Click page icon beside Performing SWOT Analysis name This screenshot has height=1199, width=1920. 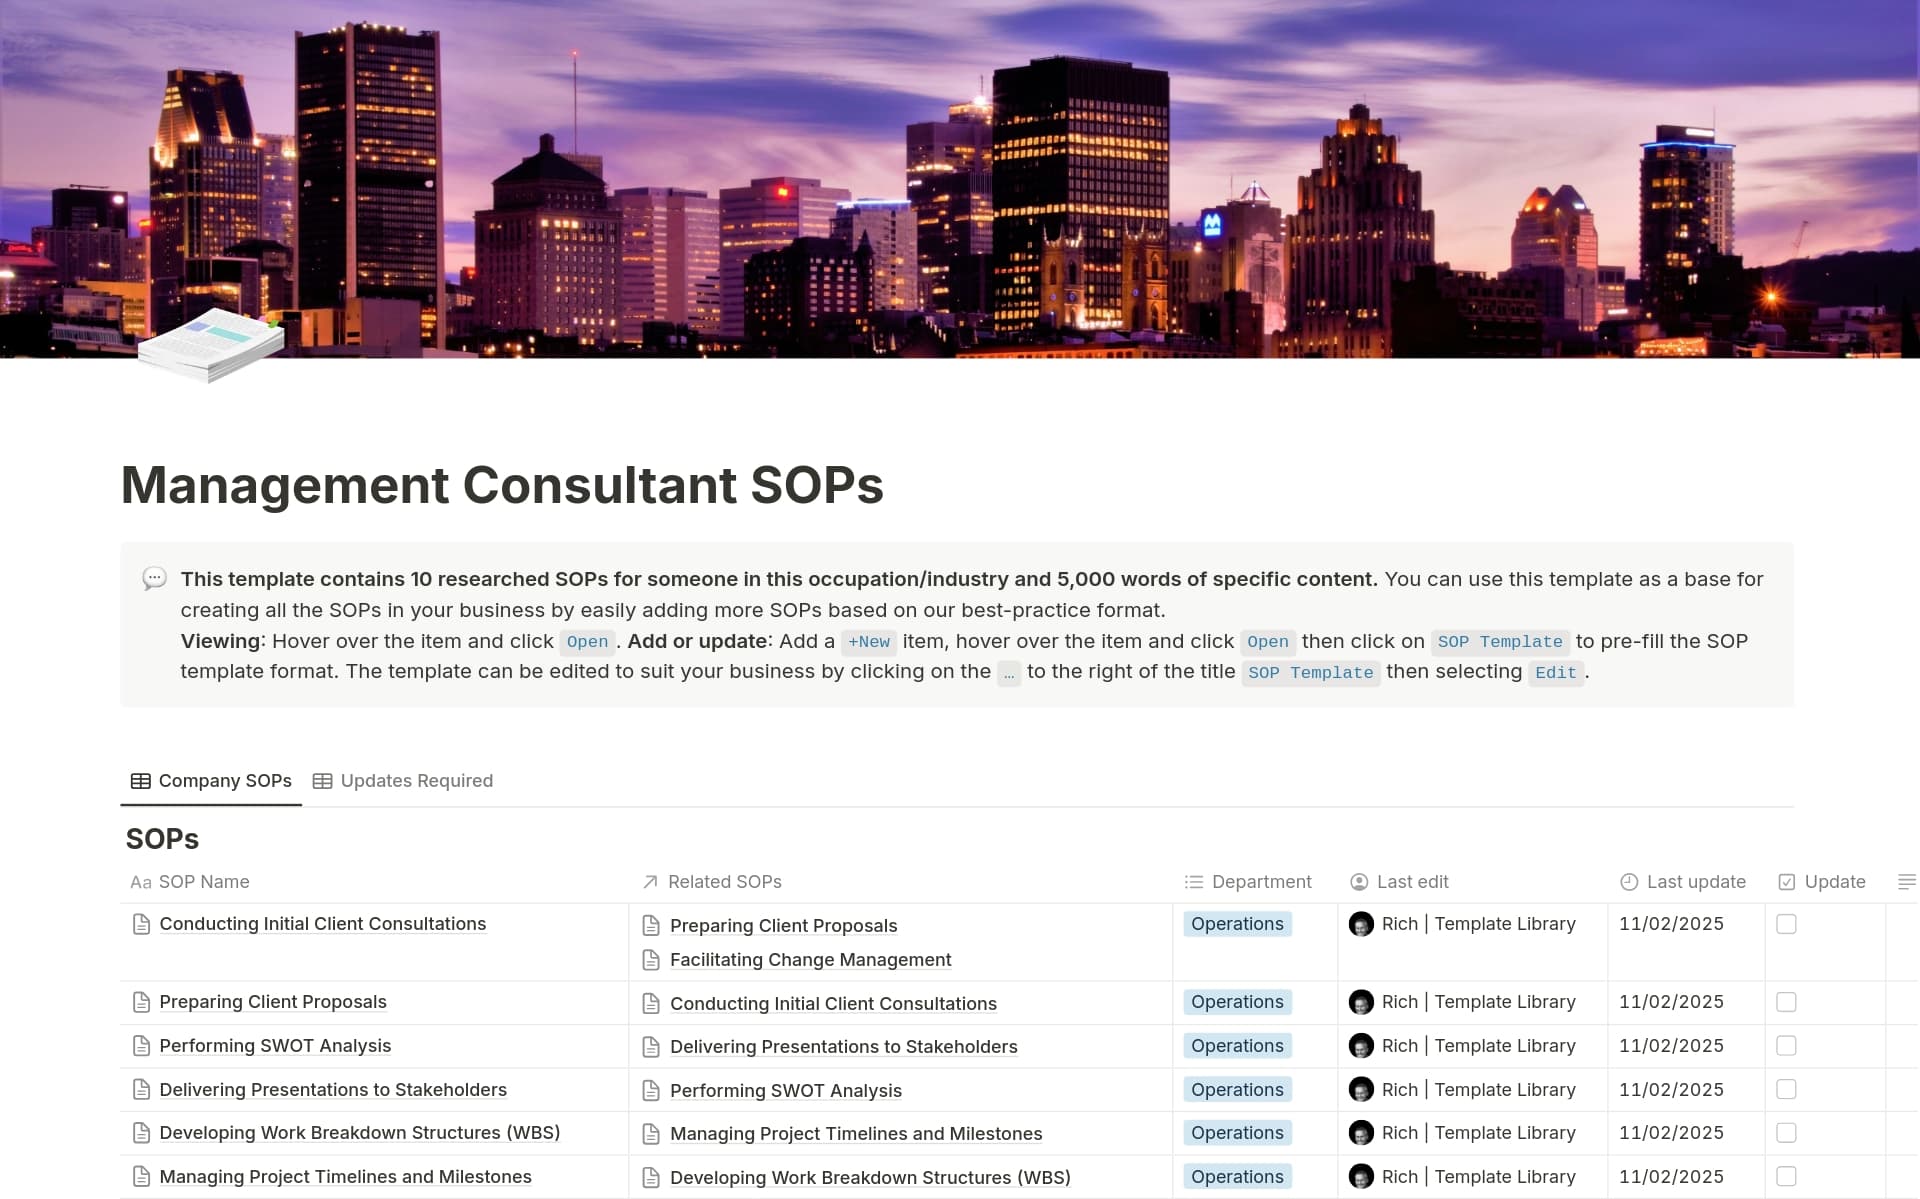point(142,1046)
